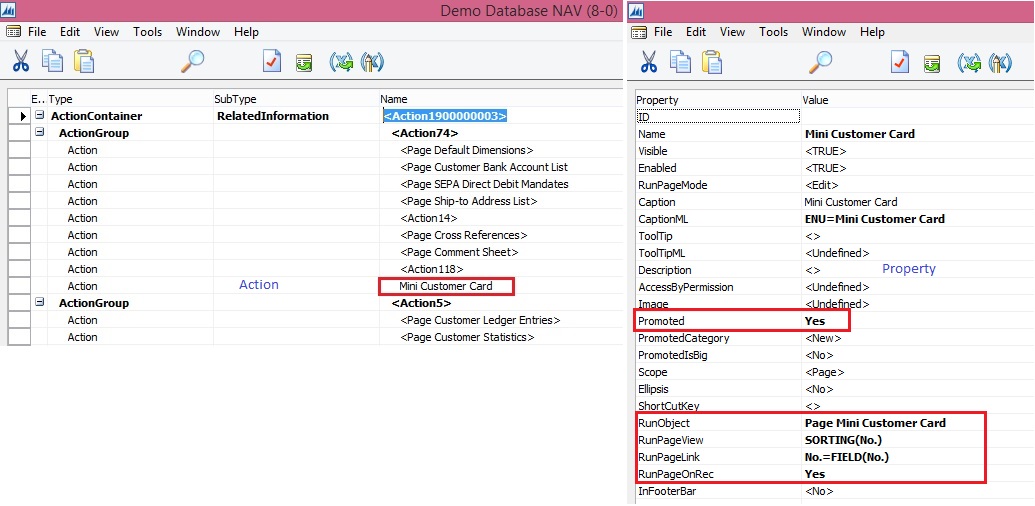Click the RunPageOnRec value Yes
The width and height of the screenshot is (1035, 506).
pyautogui.click(x=815, y=474)
